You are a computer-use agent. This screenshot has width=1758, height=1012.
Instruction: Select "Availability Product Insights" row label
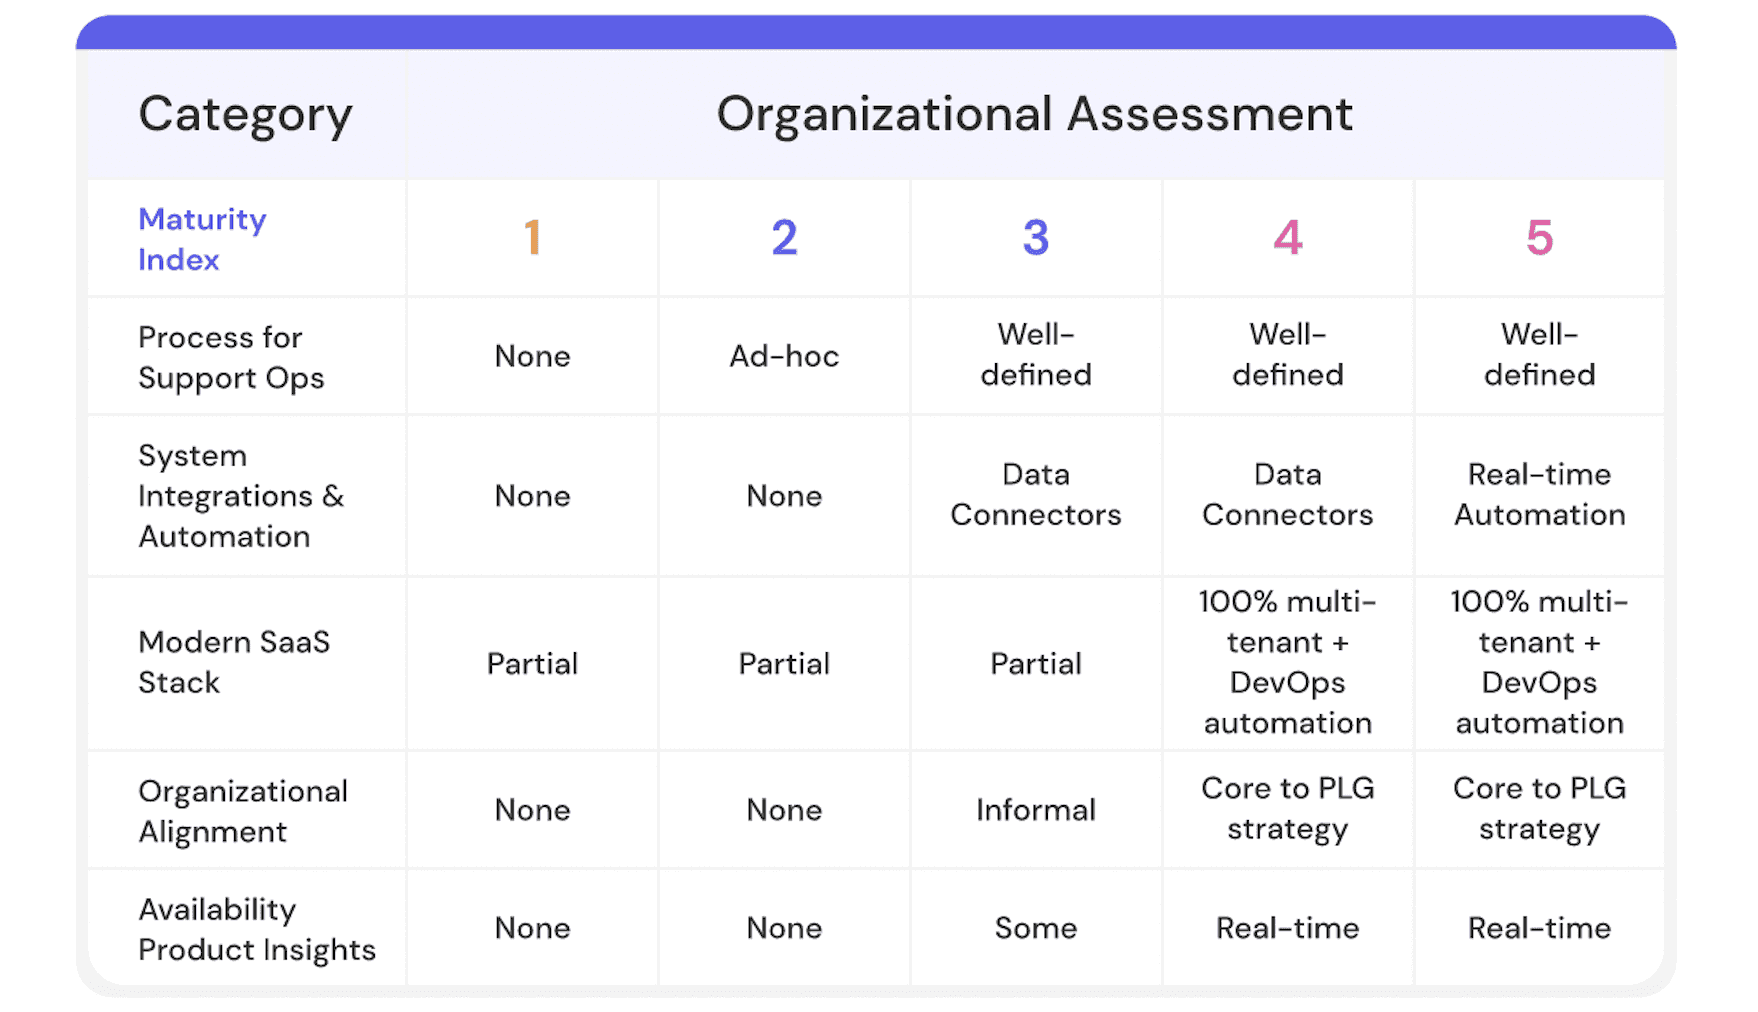(257, 929)
